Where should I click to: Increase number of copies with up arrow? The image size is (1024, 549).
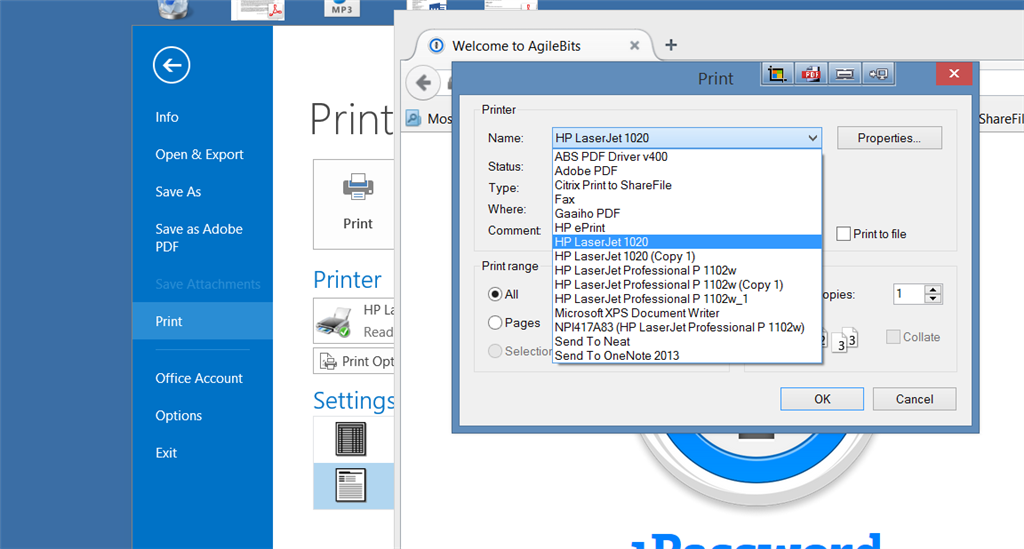(x=933, y=290)
